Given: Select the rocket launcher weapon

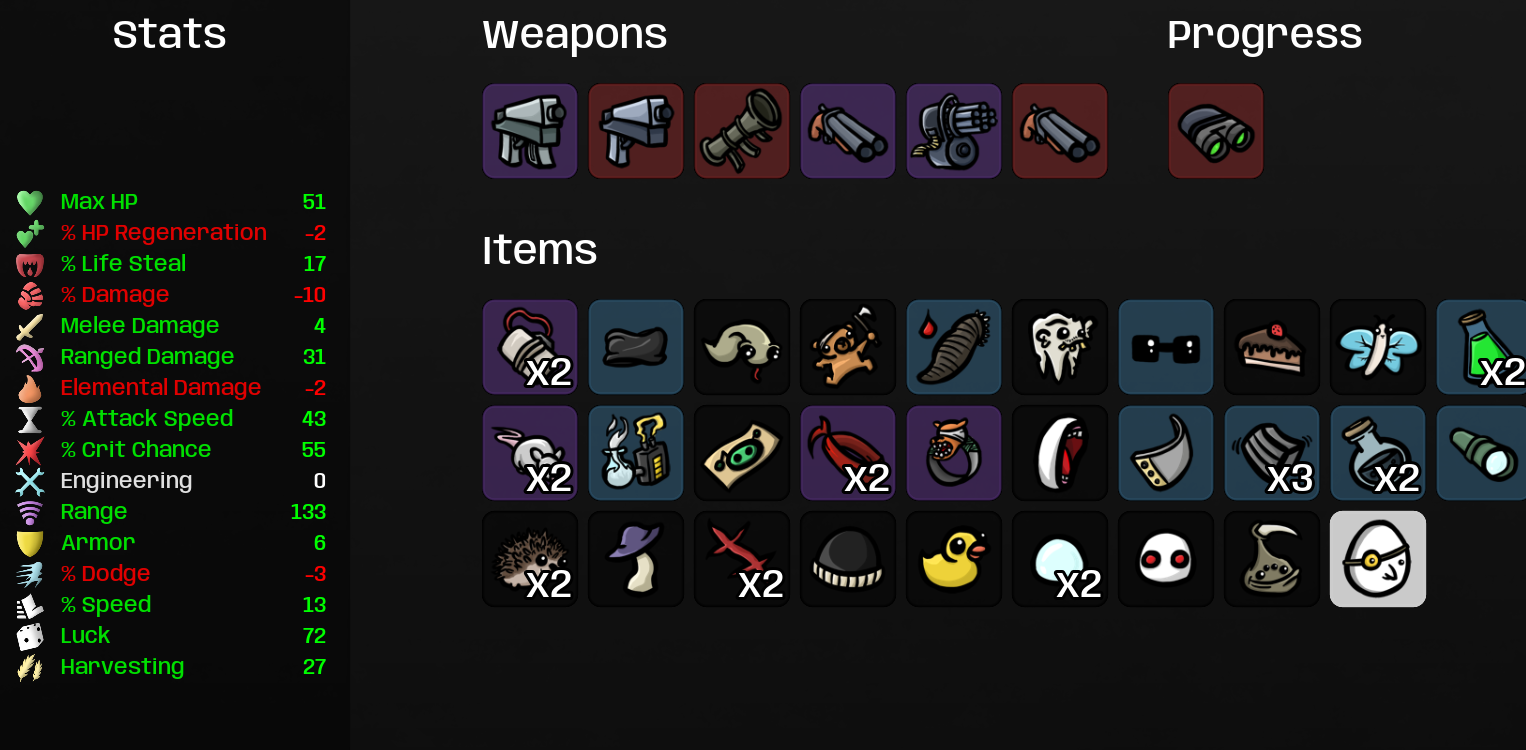Looking at the screenshot, I should click(742, 131).
